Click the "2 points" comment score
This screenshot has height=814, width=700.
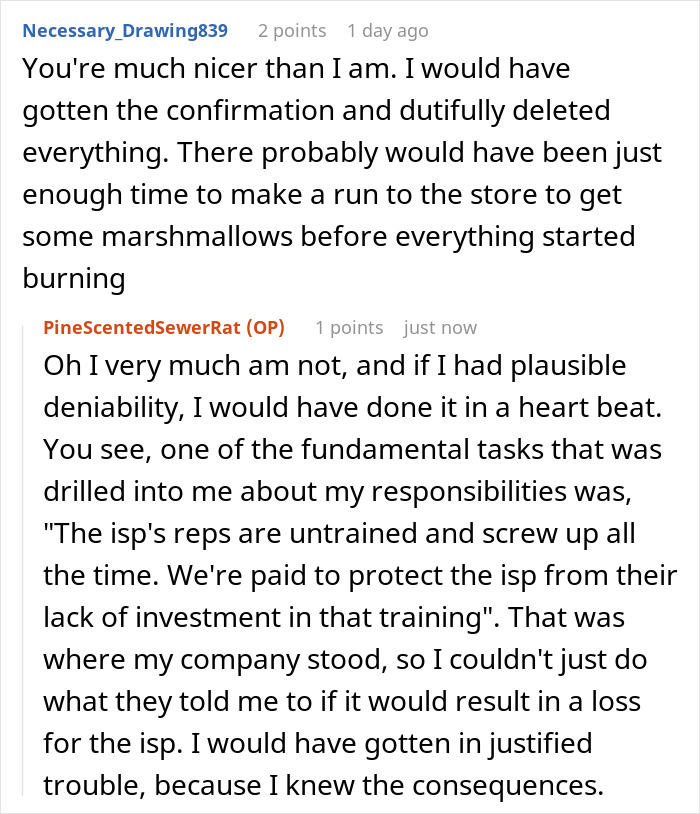click(291, 31)
